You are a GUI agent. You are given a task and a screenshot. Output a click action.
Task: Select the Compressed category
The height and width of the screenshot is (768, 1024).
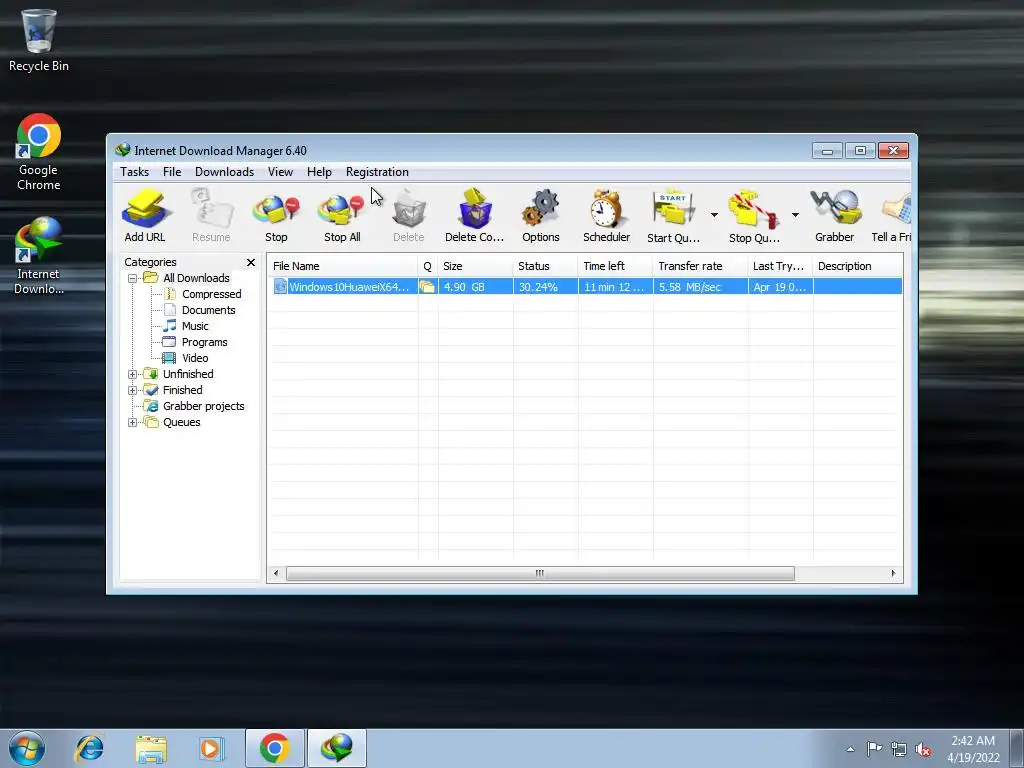[x=212, y=294]
